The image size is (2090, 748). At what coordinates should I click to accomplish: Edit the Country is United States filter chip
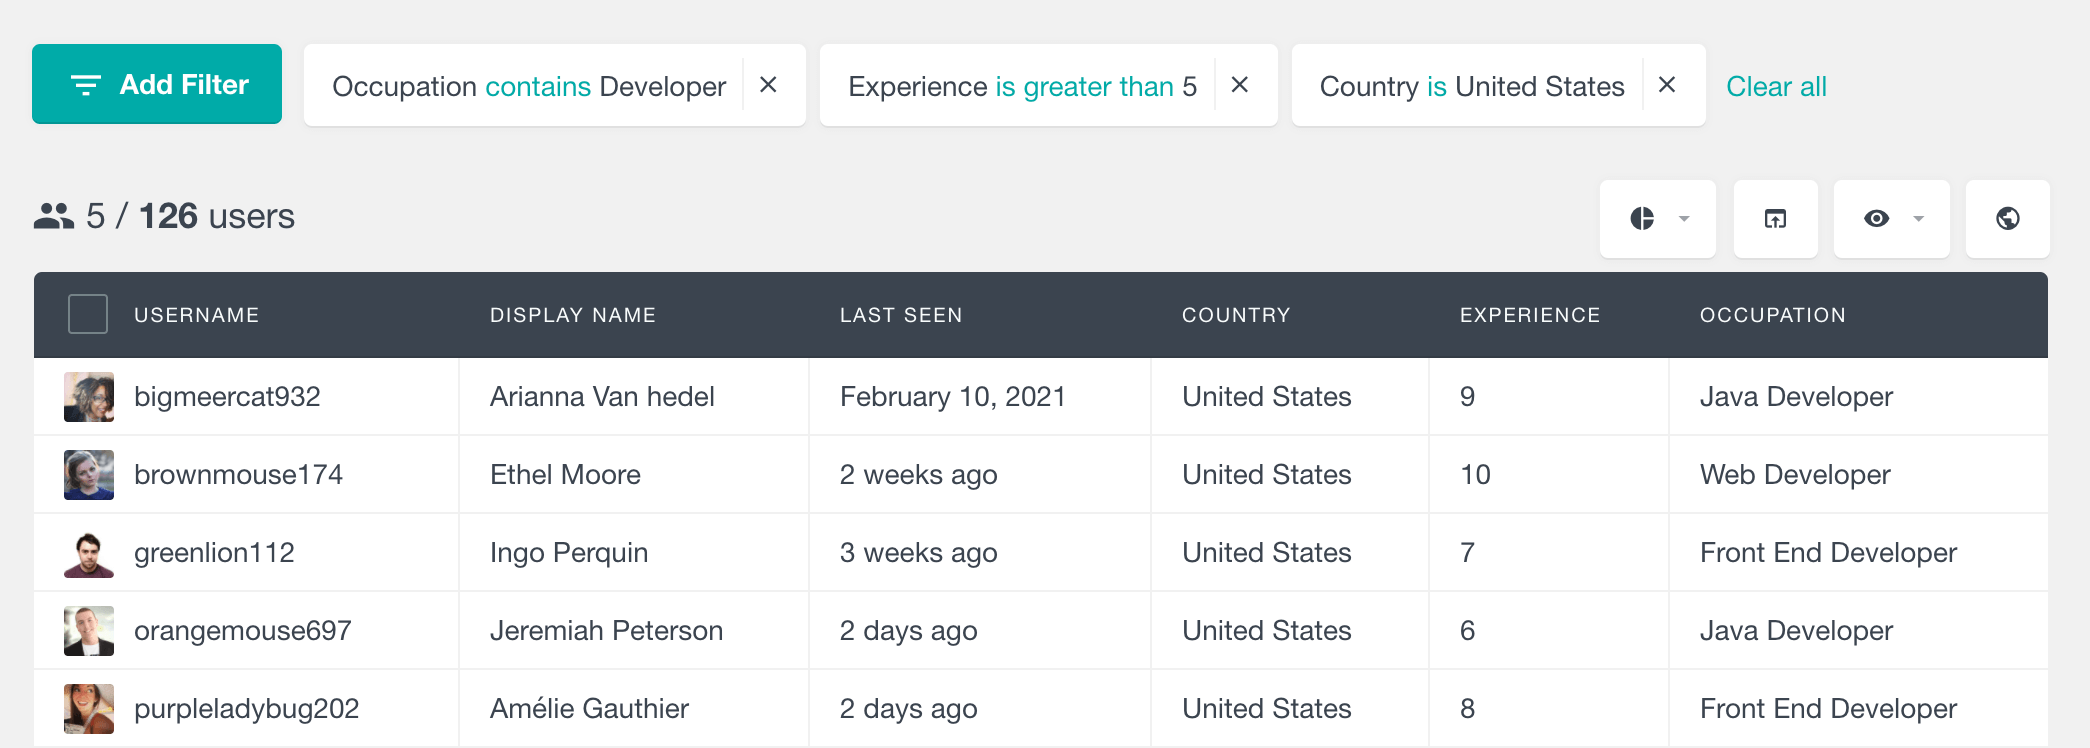(x=1471, y=87)
